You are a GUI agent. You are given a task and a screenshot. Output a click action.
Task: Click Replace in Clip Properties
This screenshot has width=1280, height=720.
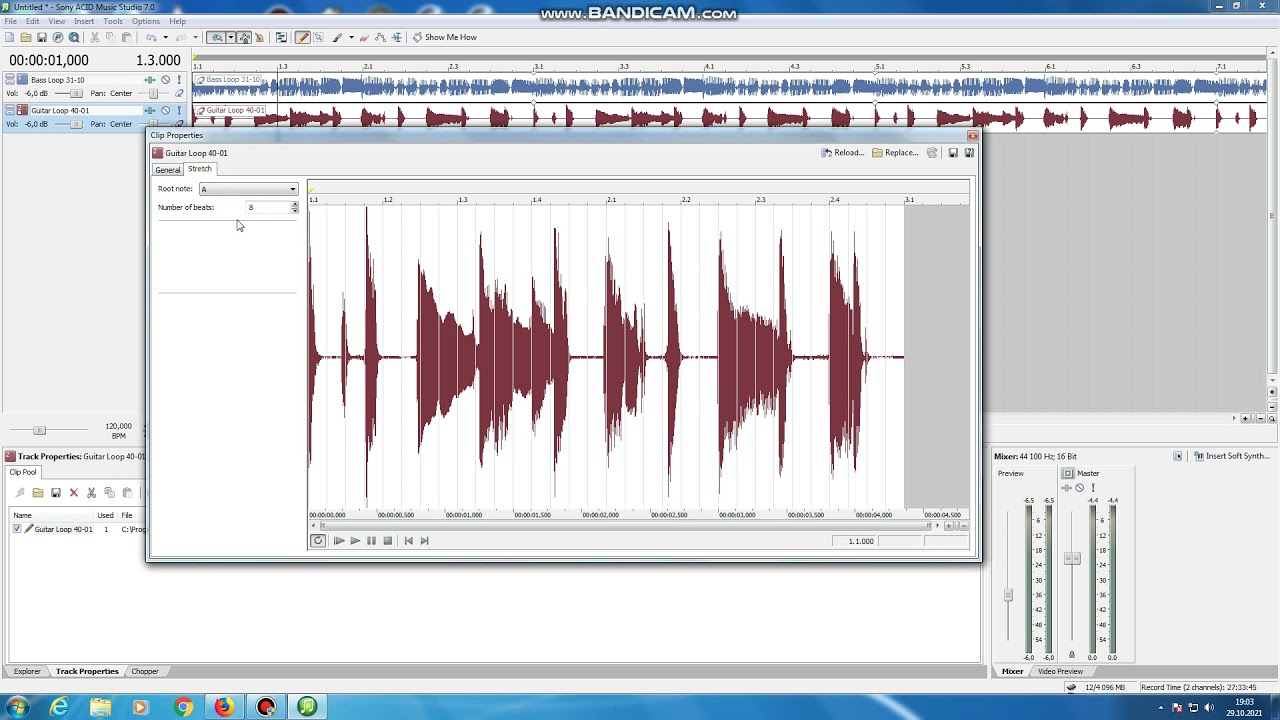895,153
